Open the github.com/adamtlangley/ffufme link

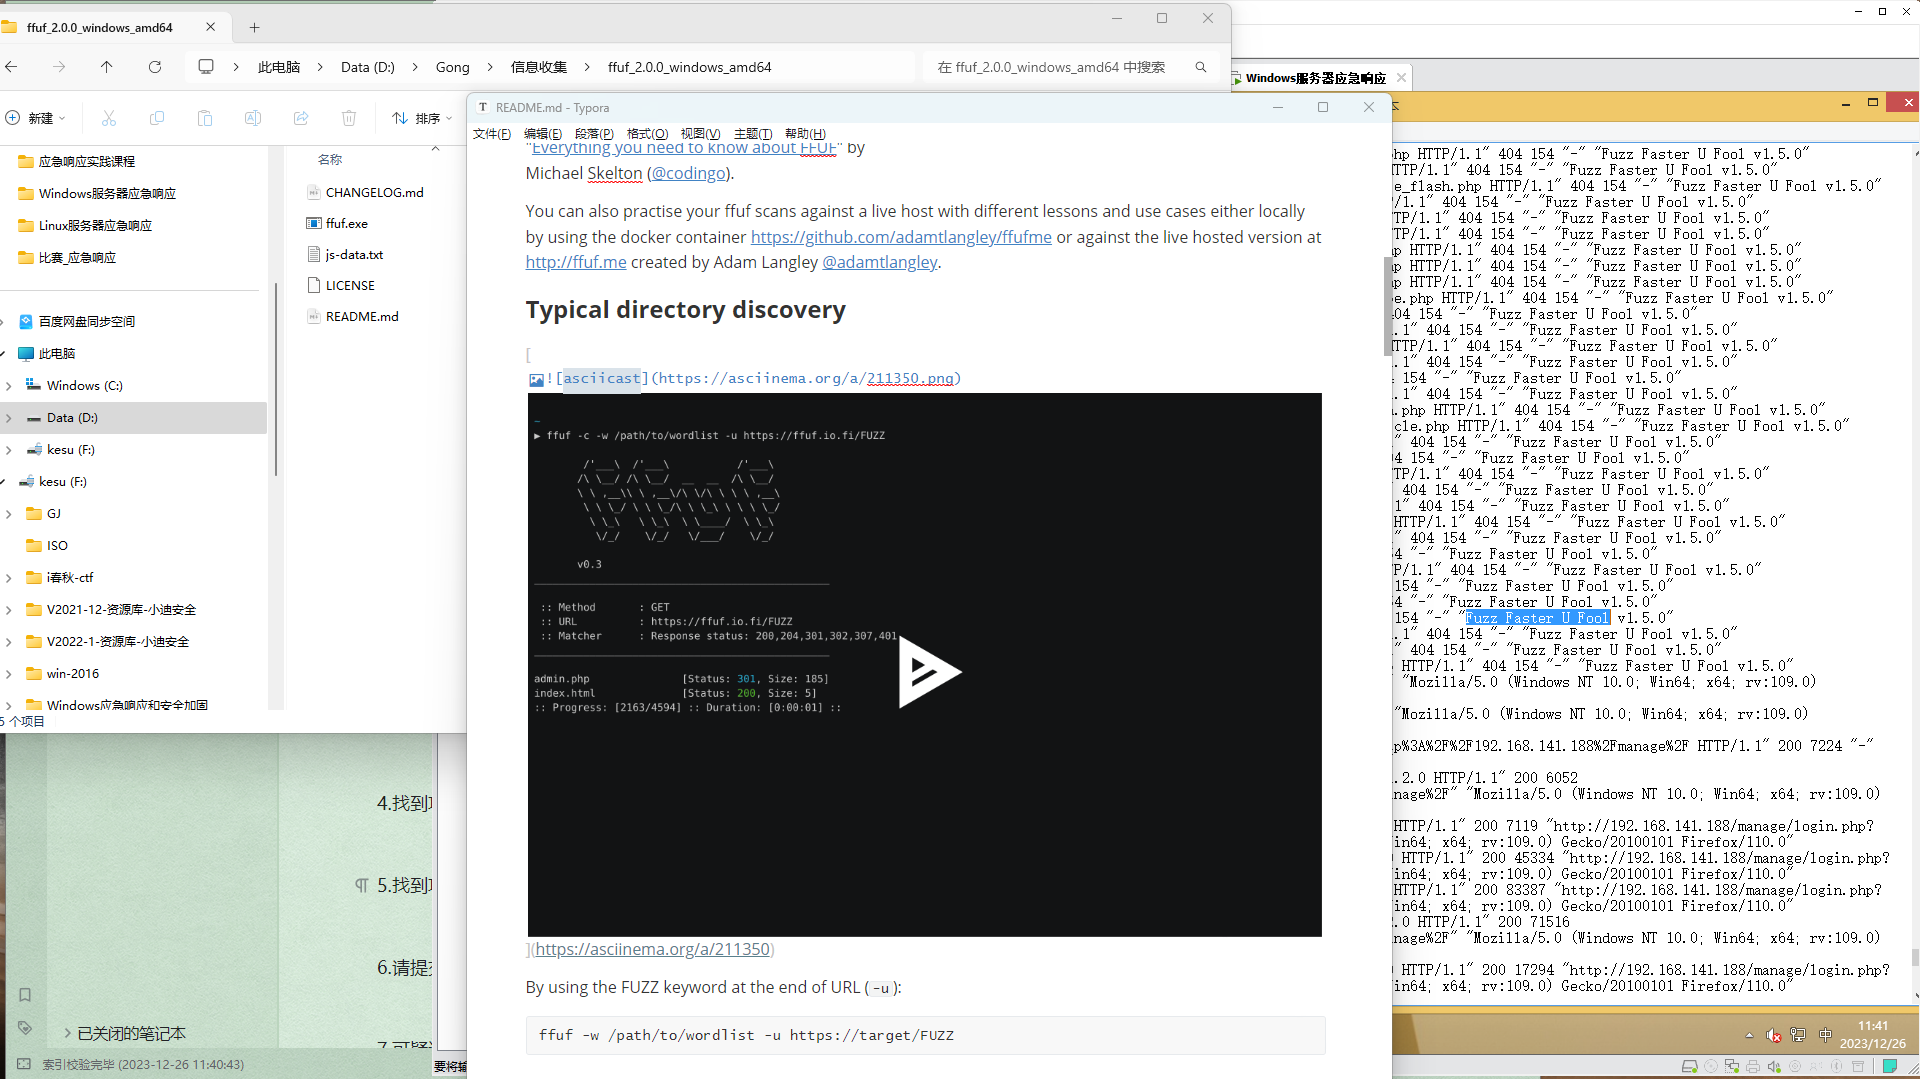[901, 237]
